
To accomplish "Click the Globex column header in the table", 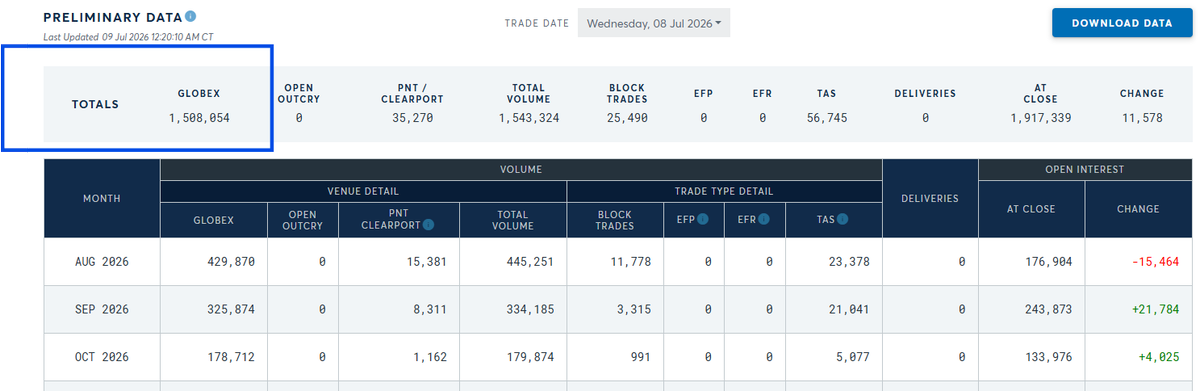I will click(214, 219).
